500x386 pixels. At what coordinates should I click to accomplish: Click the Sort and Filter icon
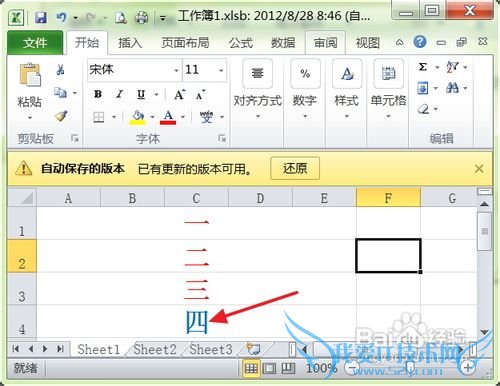[452, 67]
